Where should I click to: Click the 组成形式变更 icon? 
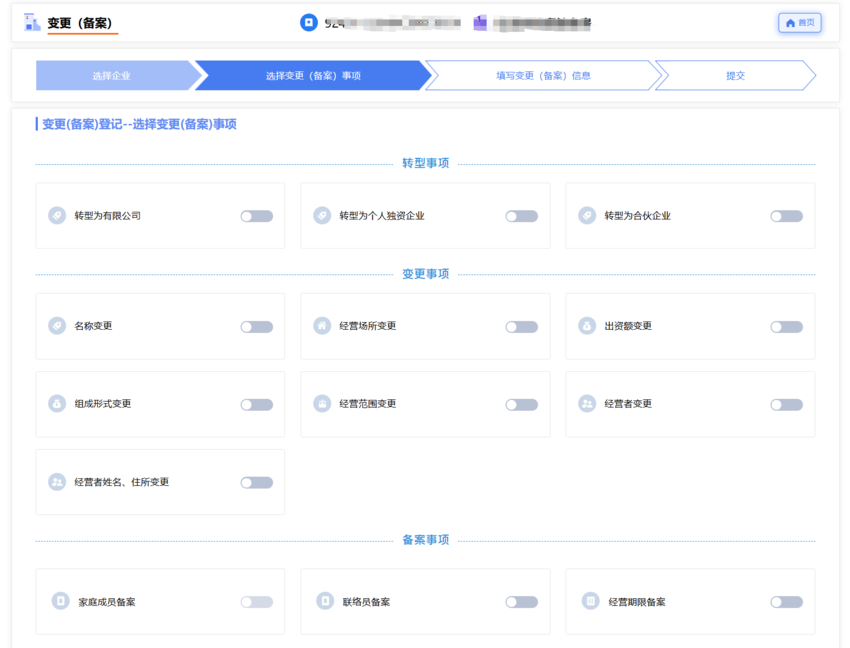[57, 404]
